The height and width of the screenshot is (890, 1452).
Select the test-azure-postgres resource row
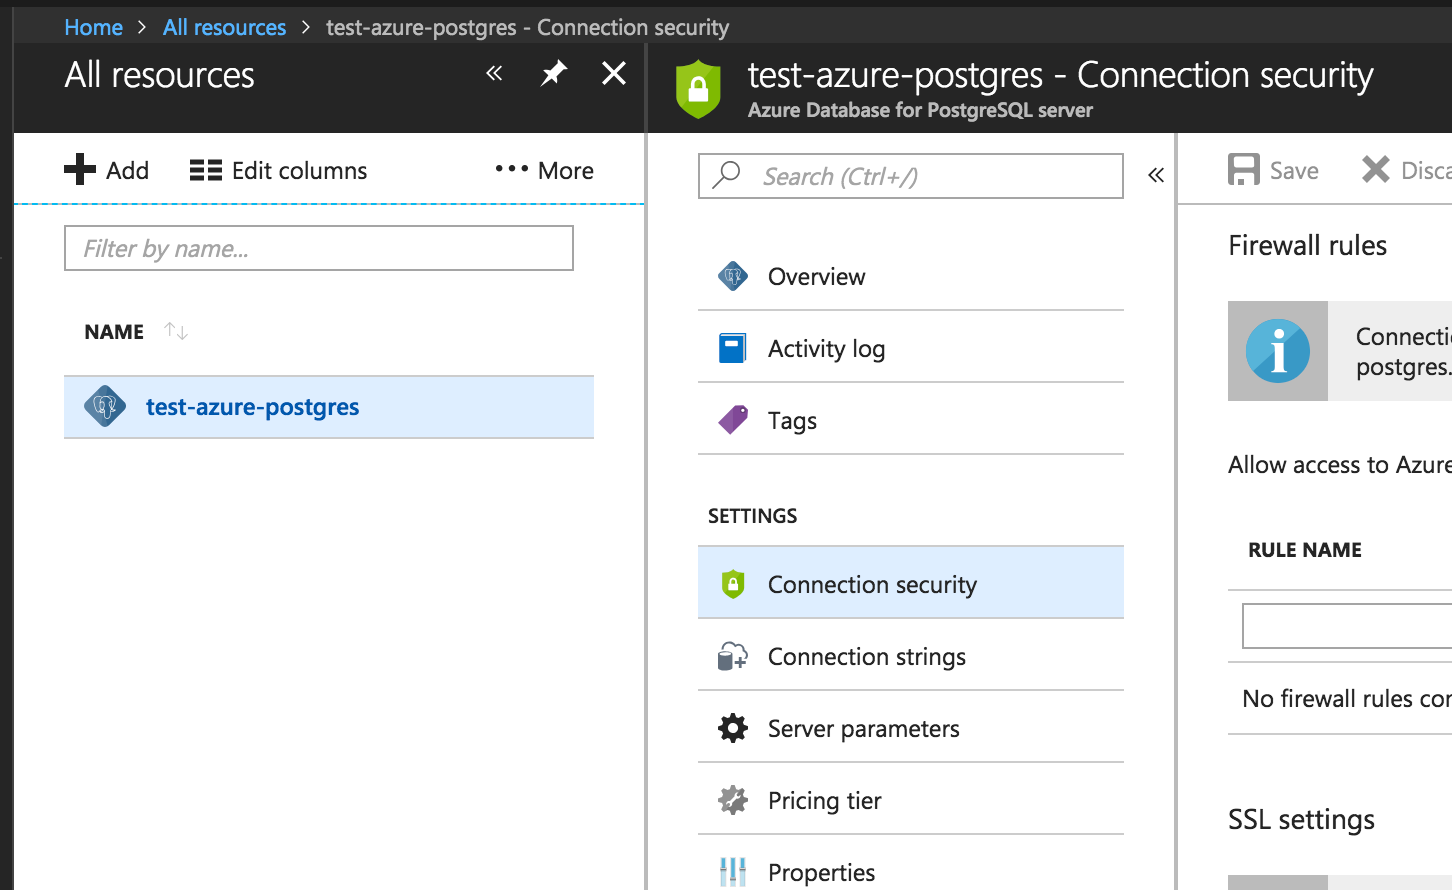tap(329, 407)
